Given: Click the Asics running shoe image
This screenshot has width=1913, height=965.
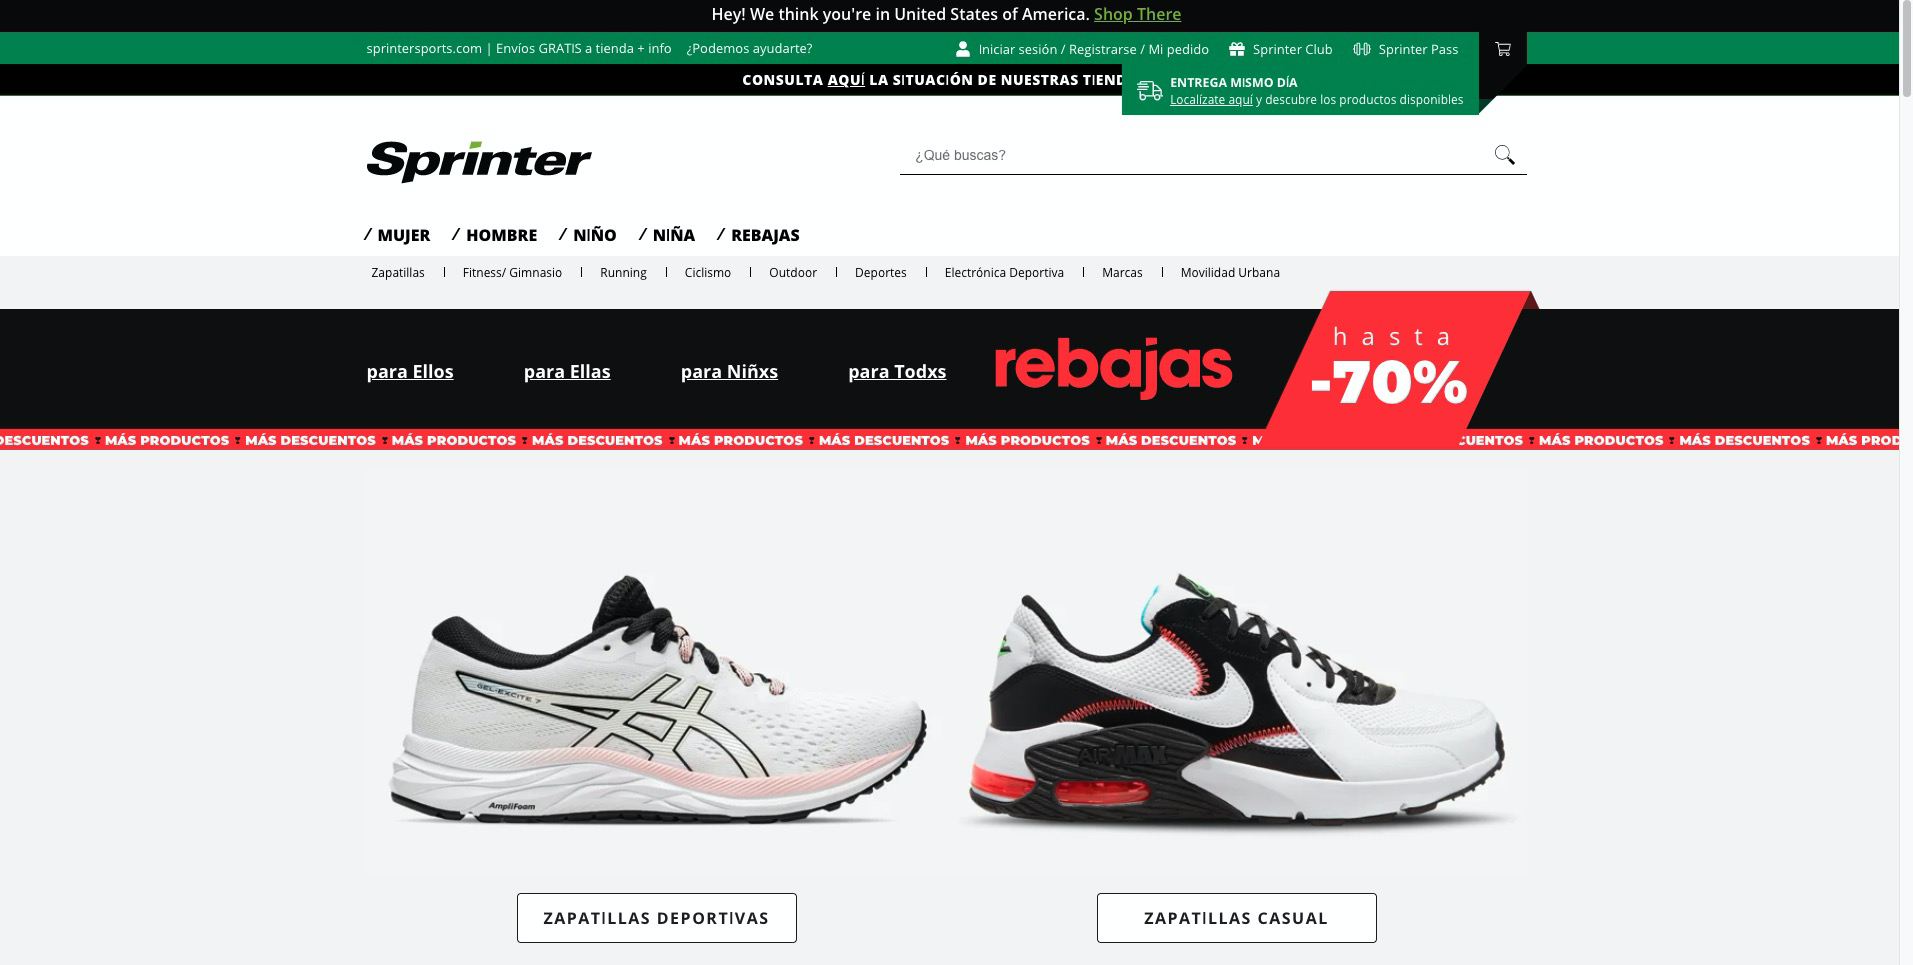Looking at the screenshot, I should [657, 699].
